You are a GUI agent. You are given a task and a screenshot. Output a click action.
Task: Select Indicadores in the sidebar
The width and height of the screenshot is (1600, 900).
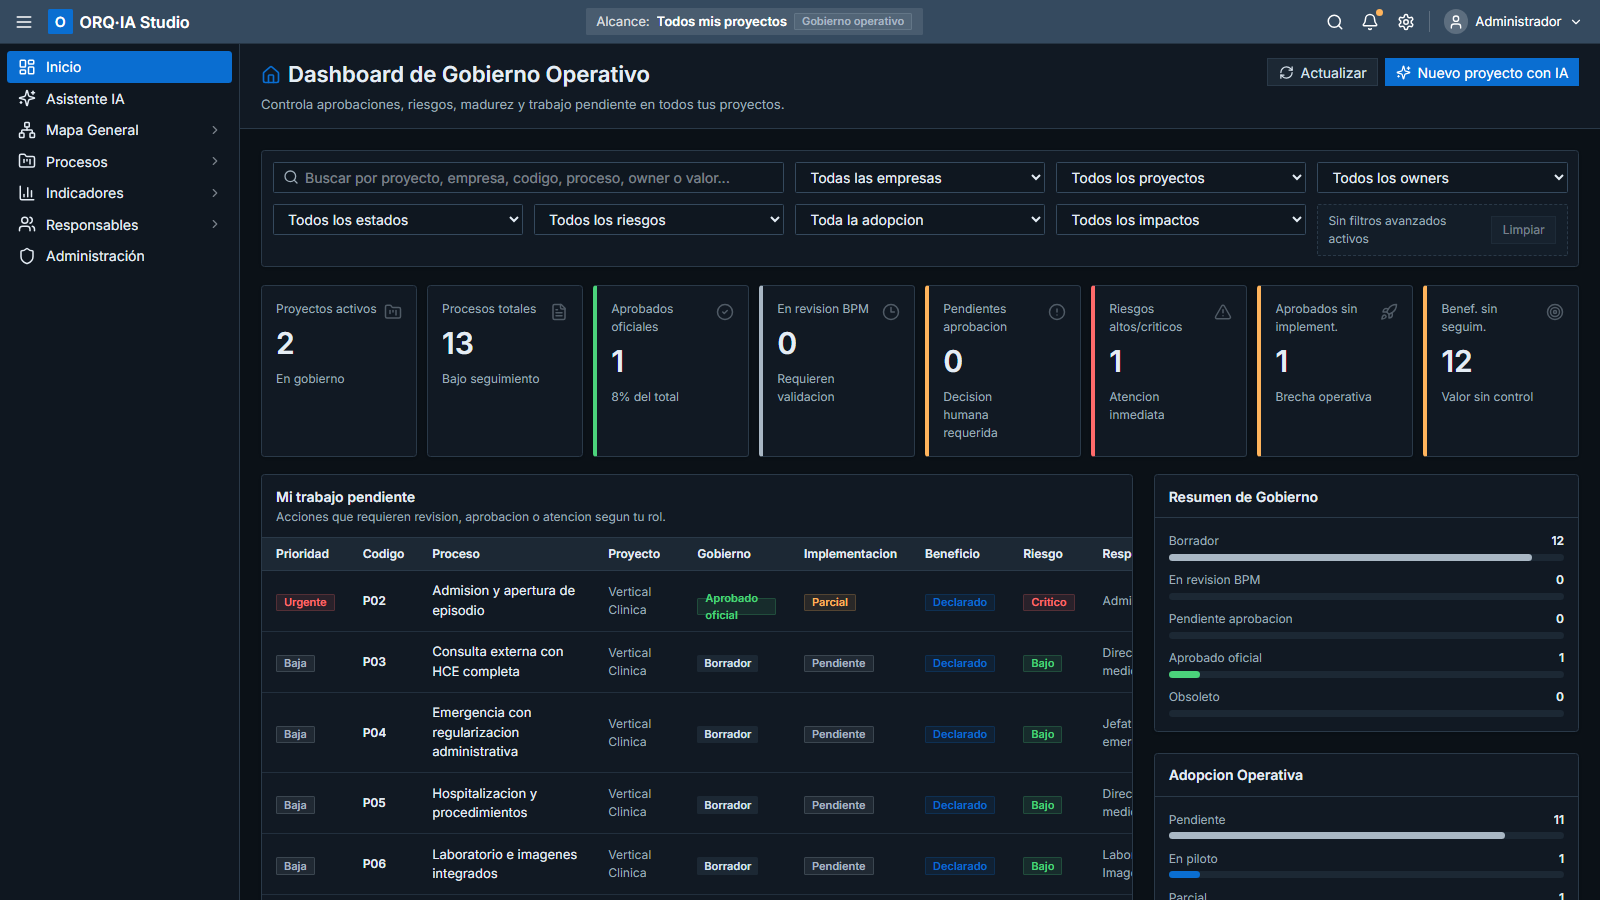(119, 193)
